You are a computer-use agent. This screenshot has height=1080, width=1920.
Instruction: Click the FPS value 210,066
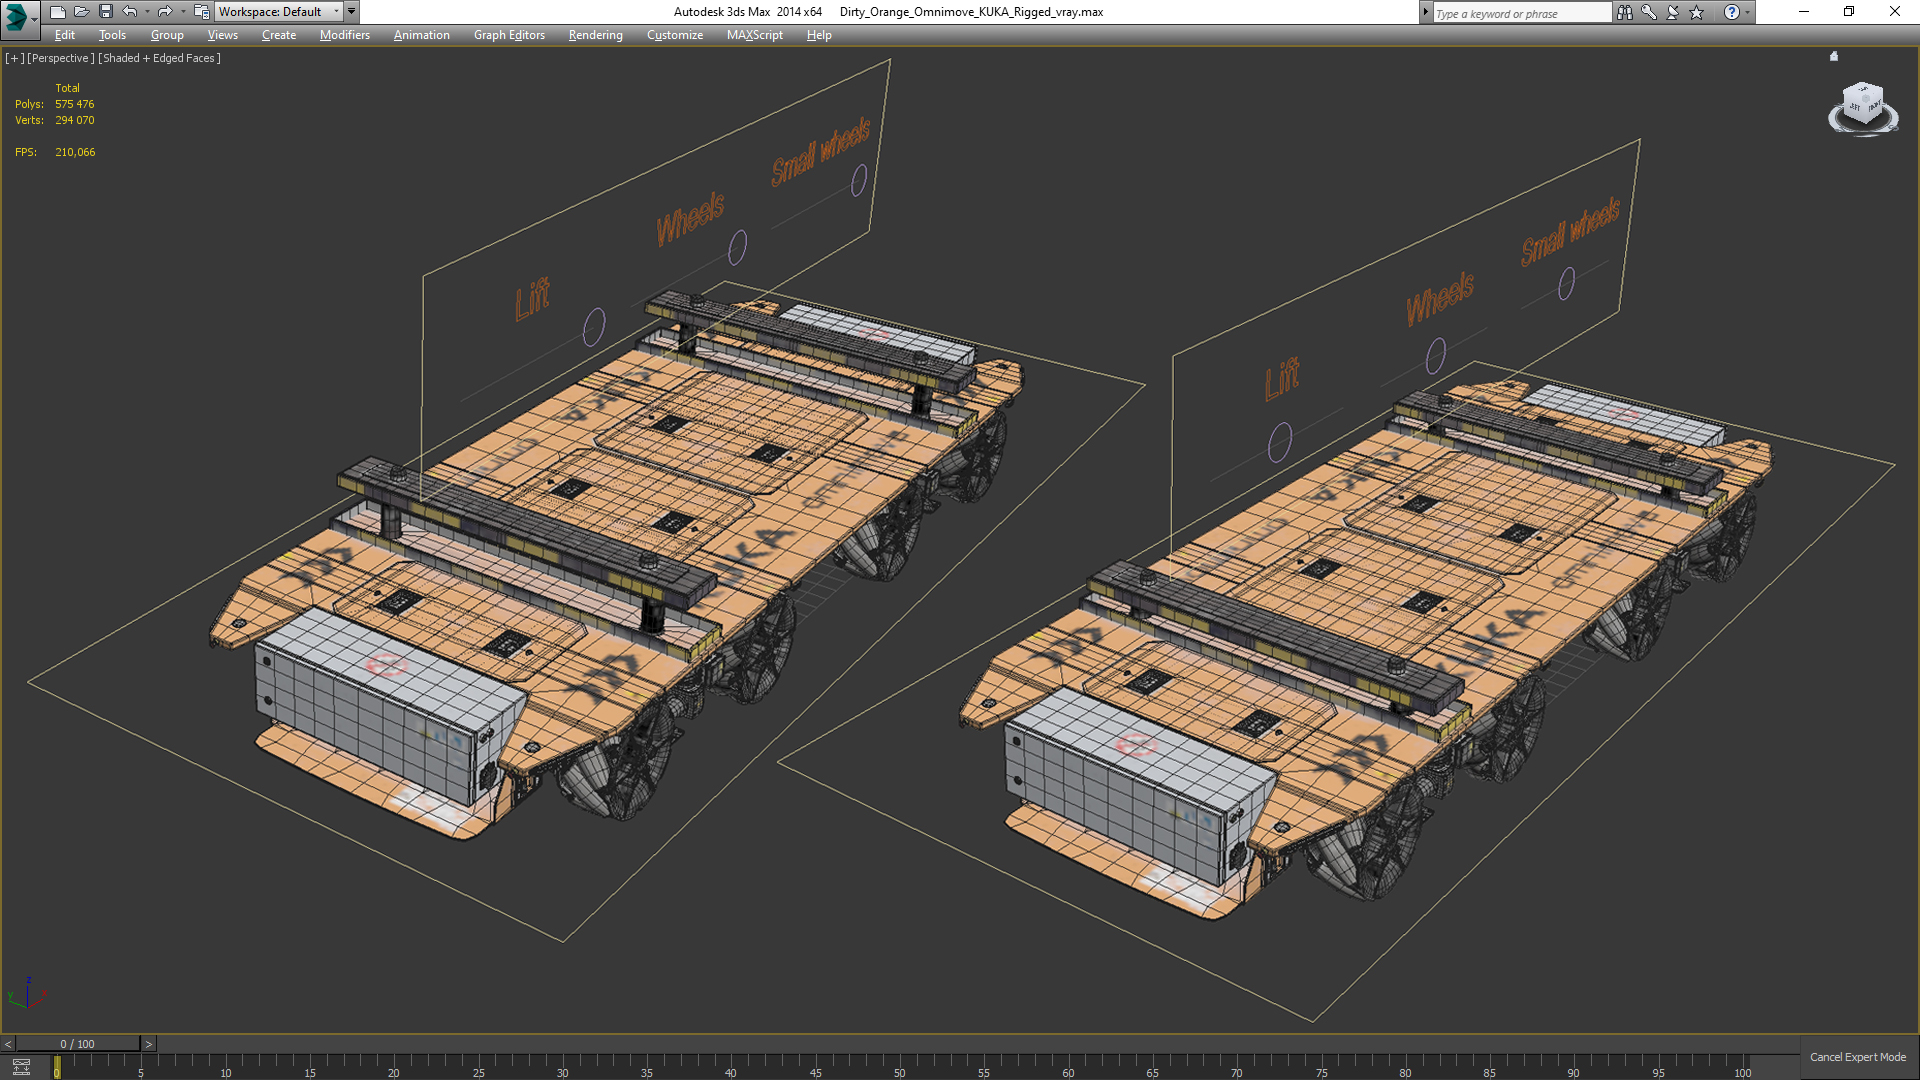click(75, 152)
